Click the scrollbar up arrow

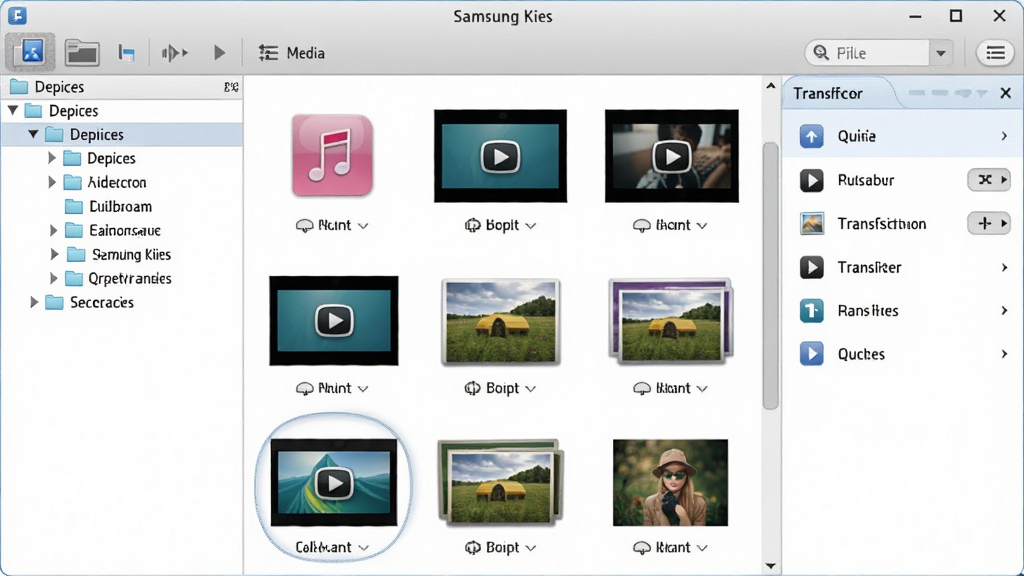(x=771, y=86)
